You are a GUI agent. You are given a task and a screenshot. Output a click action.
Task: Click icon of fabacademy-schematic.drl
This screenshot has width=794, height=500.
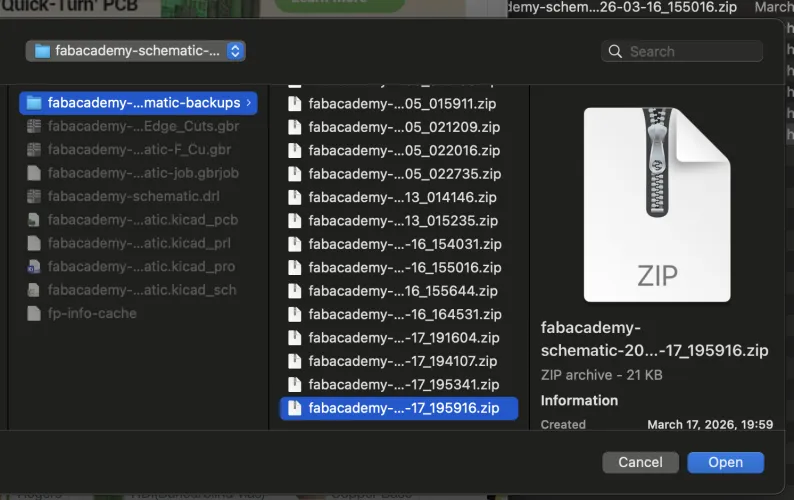click(34, 196)
